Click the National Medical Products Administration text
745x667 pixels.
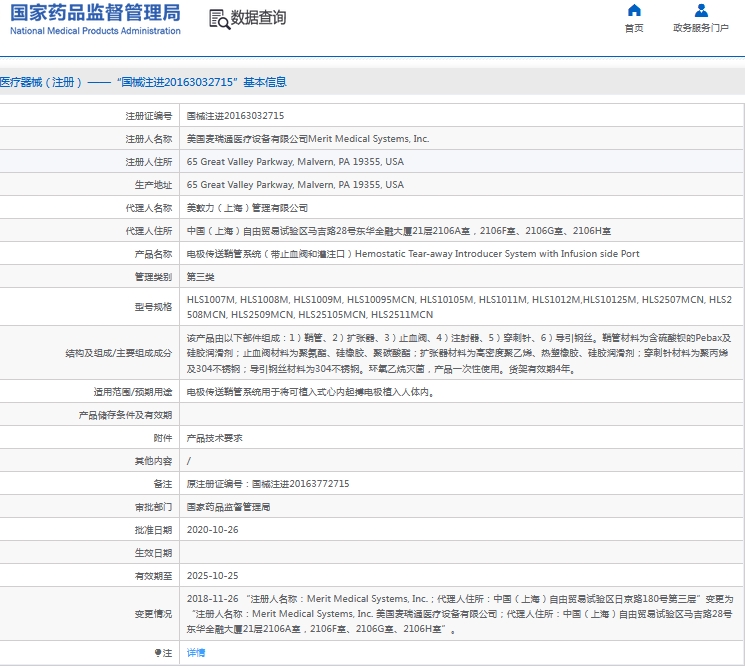95,31
